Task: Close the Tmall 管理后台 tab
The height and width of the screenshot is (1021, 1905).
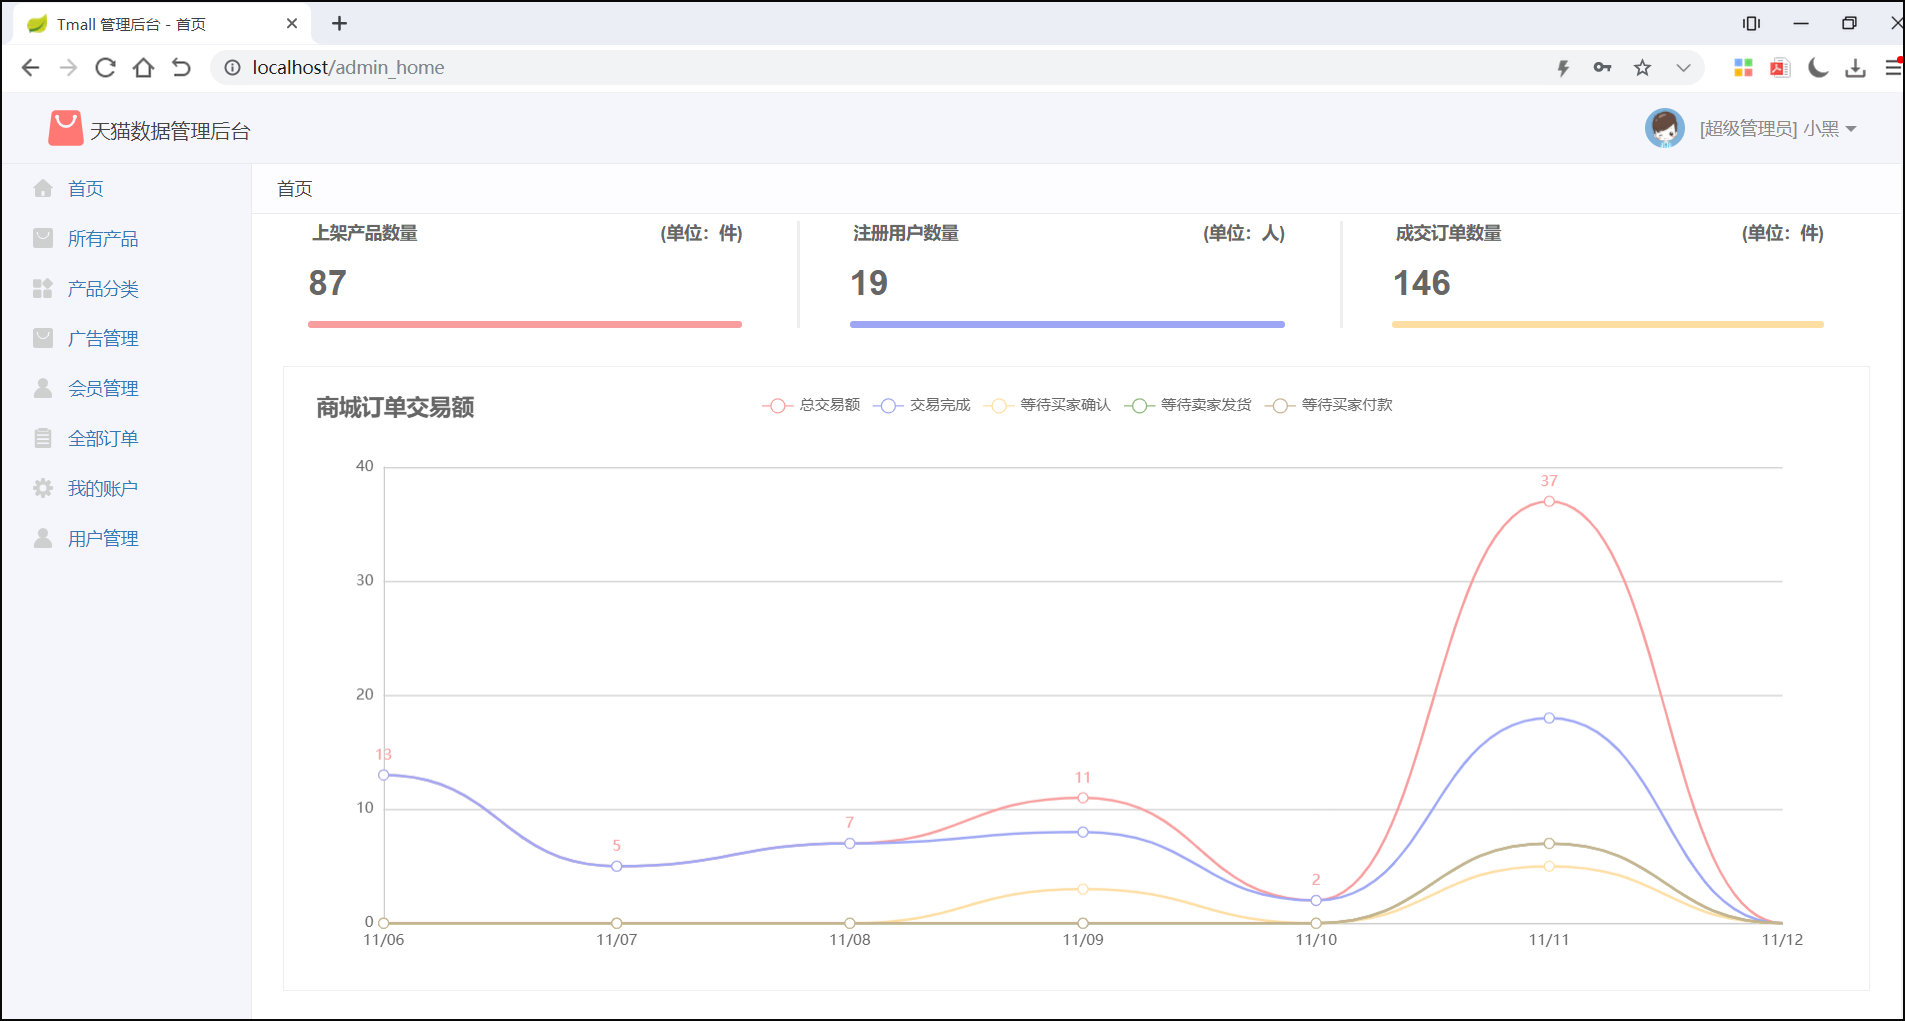Action: point(292,23)
